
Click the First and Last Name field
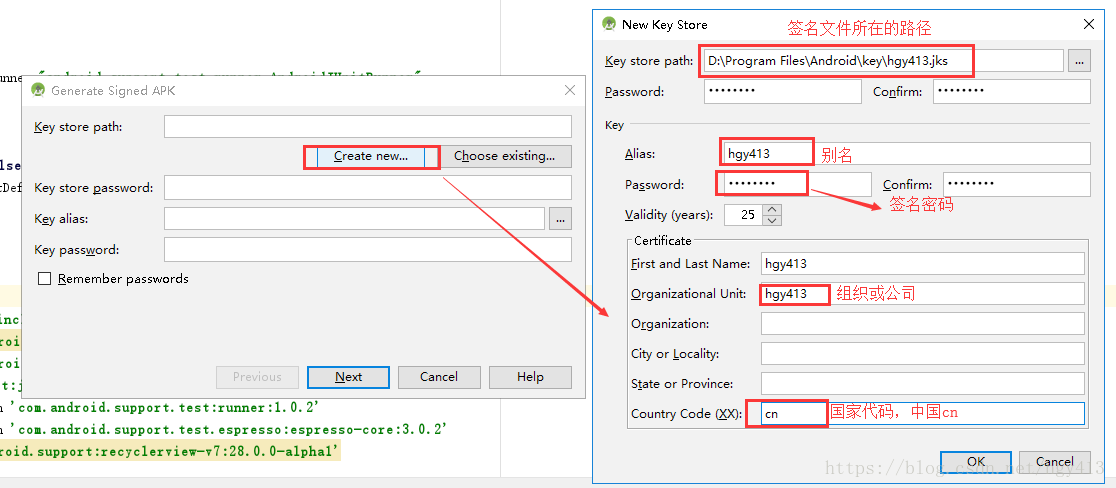(x=922, y=263)
